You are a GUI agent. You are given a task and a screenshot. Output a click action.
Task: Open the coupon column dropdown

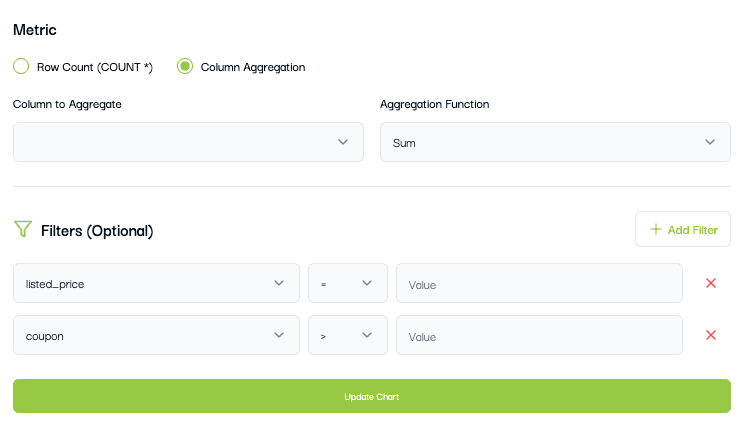click(156, 335)
